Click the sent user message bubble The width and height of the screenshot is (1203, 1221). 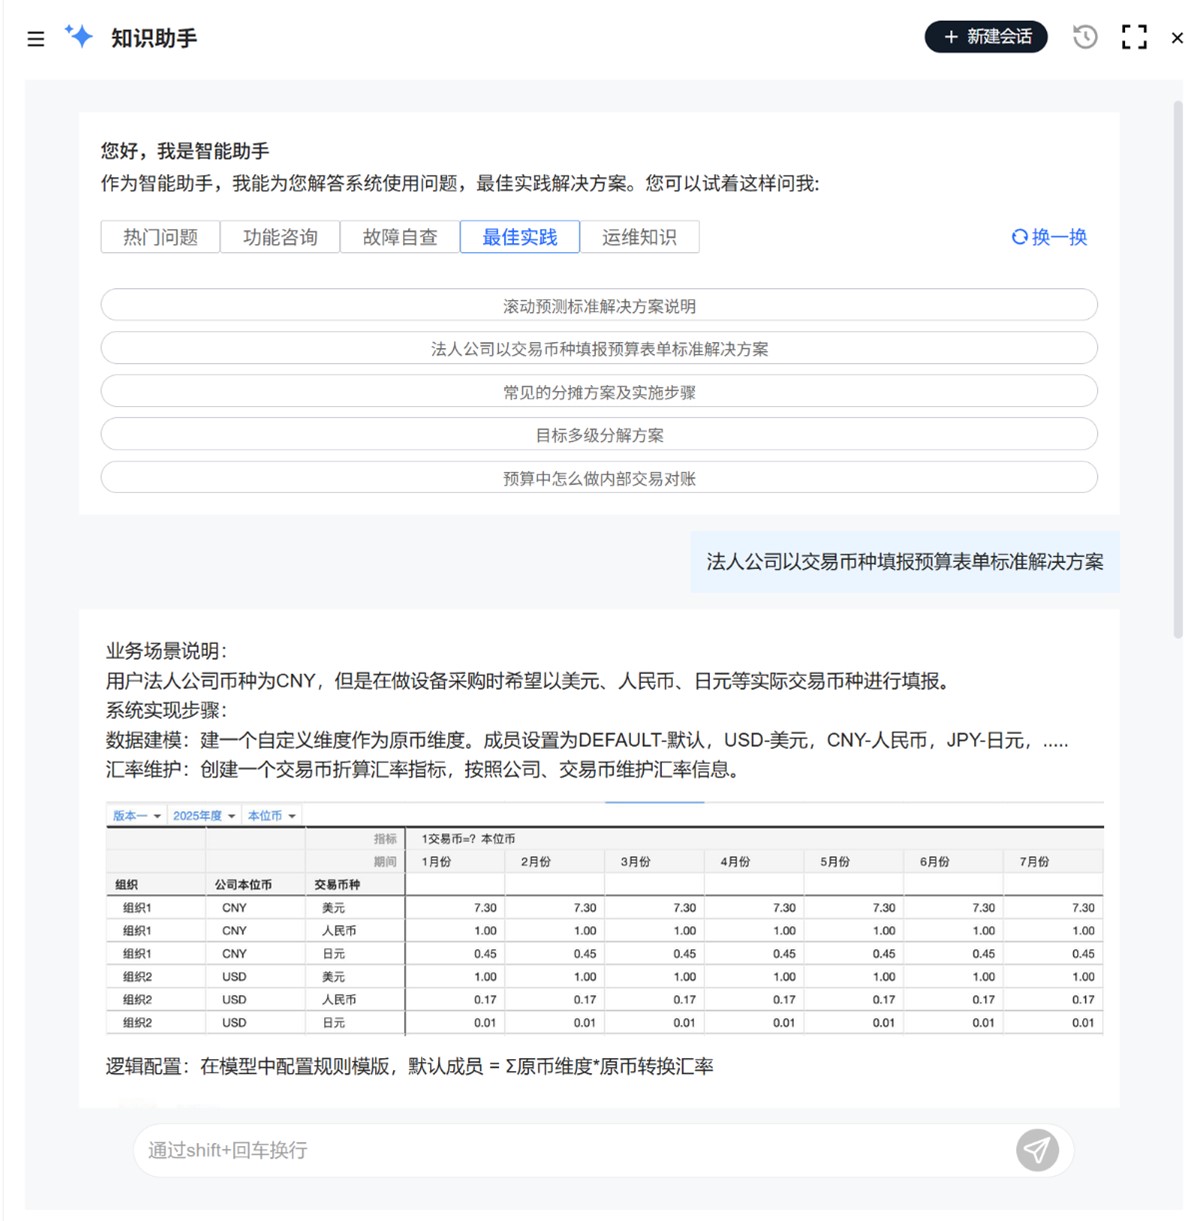click(904, 562)
